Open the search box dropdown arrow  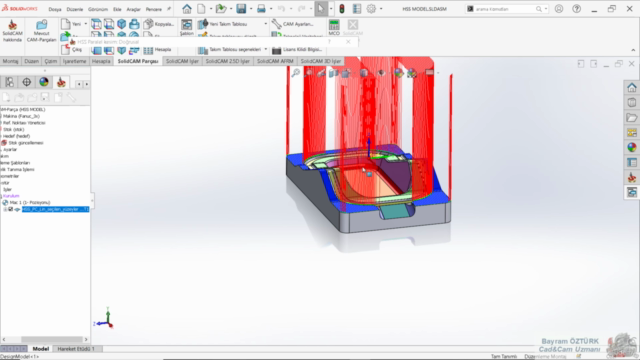(x=546, y=9)
